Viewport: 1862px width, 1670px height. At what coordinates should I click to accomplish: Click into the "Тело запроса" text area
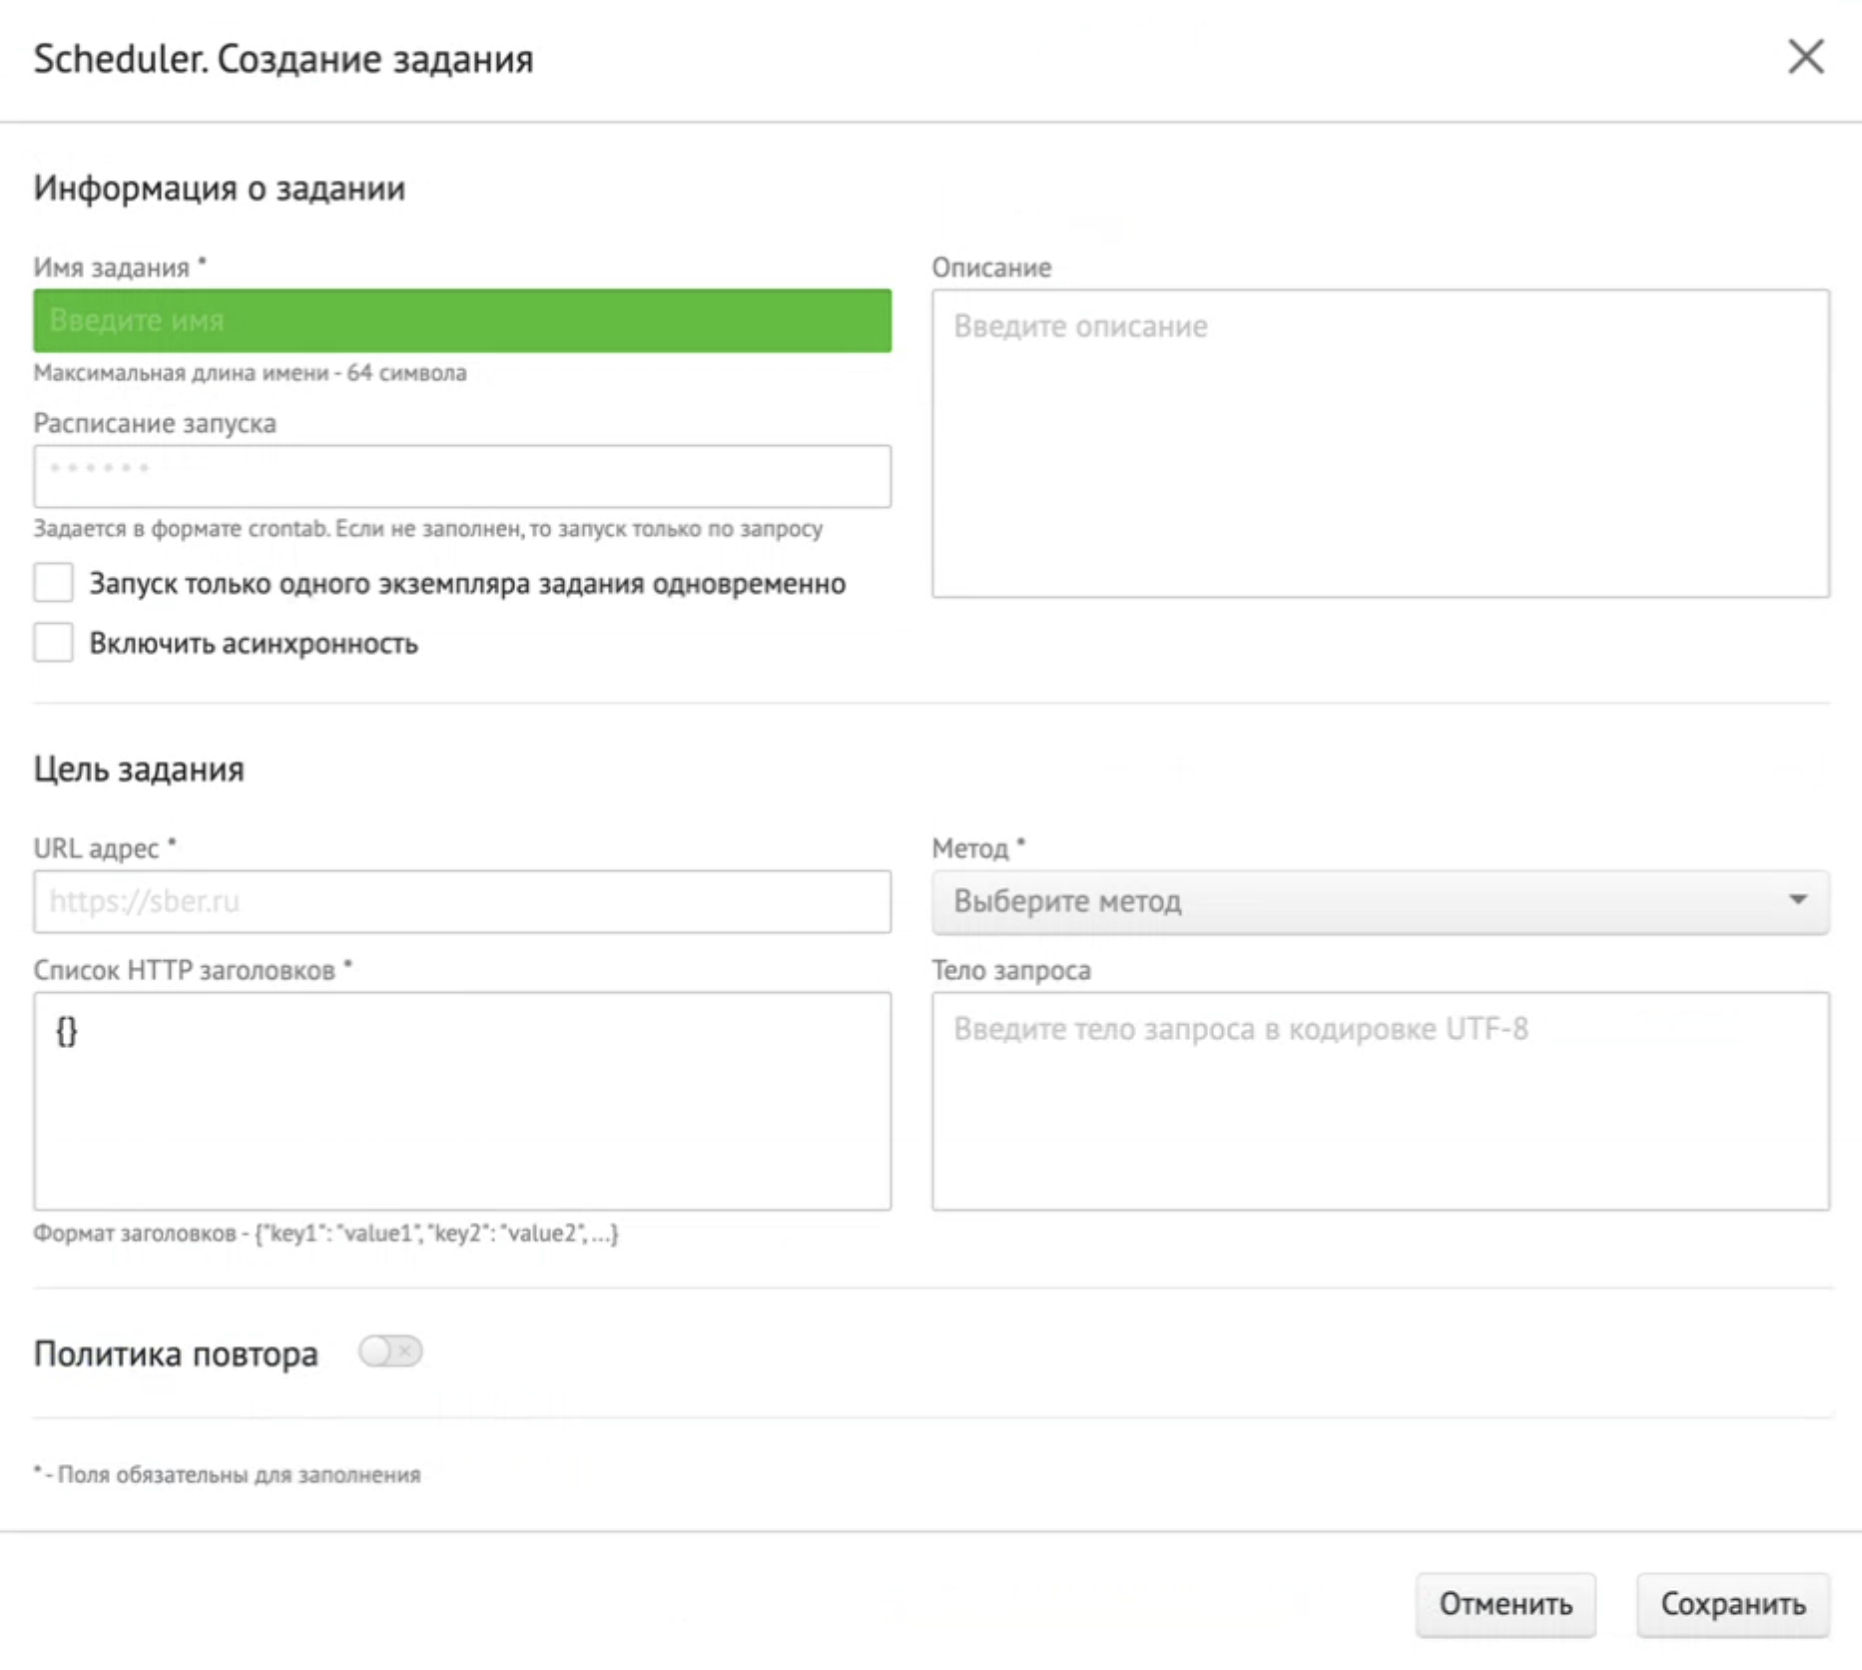(1380, 1100)
